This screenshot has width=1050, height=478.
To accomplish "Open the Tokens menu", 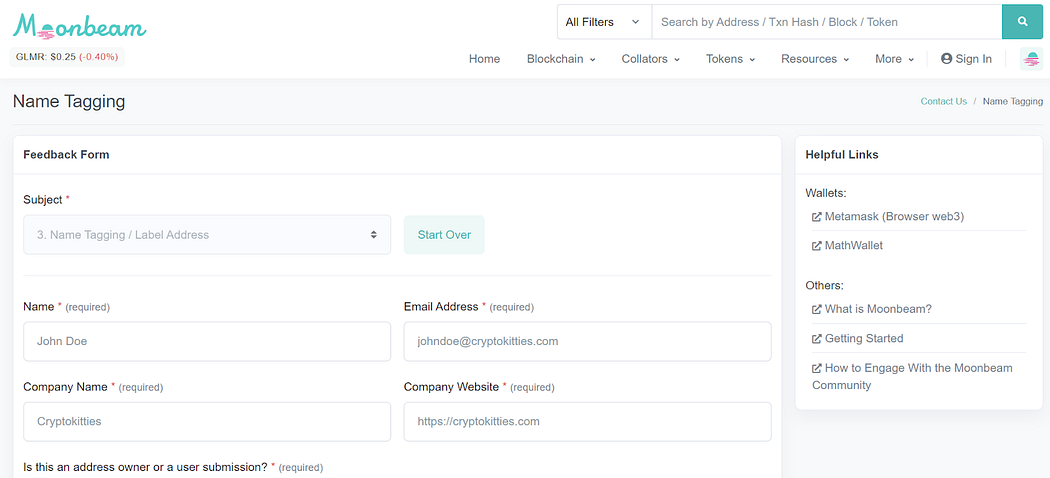I will click(730, 59).
